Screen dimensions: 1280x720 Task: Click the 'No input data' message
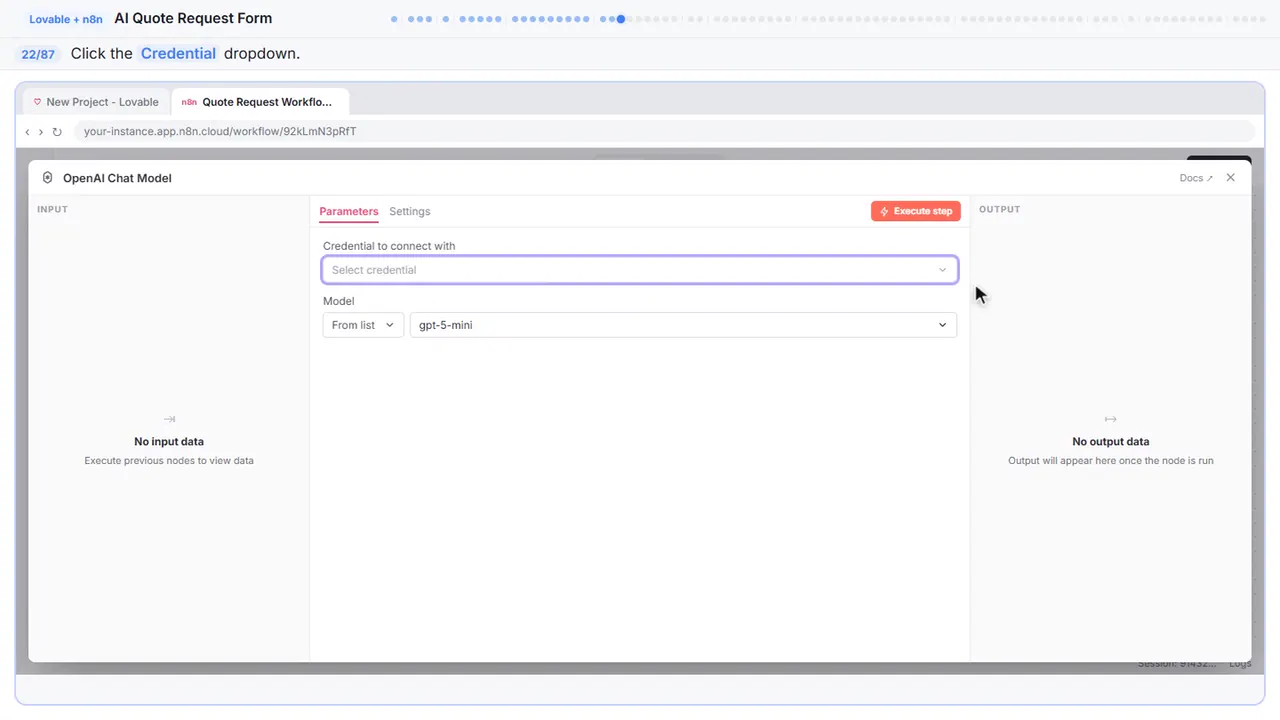click(169, 441)
